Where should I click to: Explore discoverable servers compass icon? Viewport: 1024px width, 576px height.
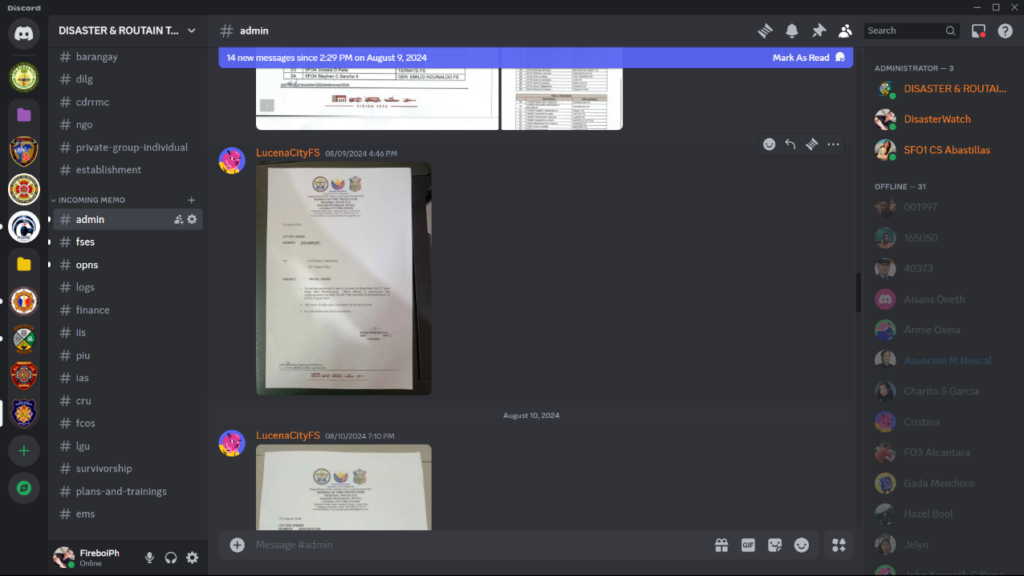pos(24,488)
